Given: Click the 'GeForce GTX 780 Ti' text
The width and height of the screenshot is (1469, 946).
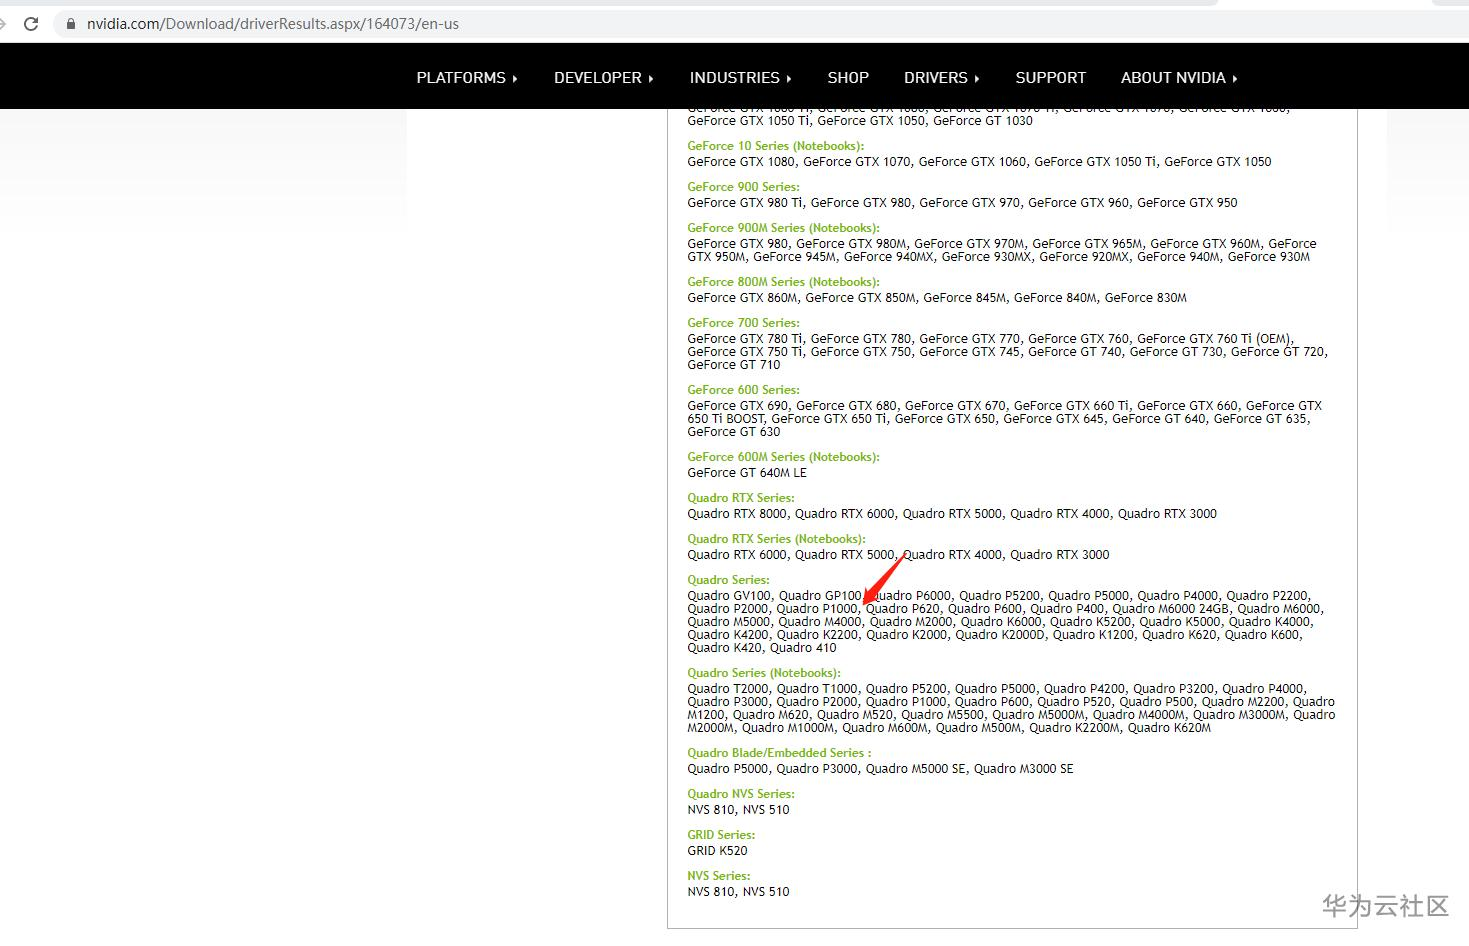Looking at the screenshot, I should click(x=745, y=339).
